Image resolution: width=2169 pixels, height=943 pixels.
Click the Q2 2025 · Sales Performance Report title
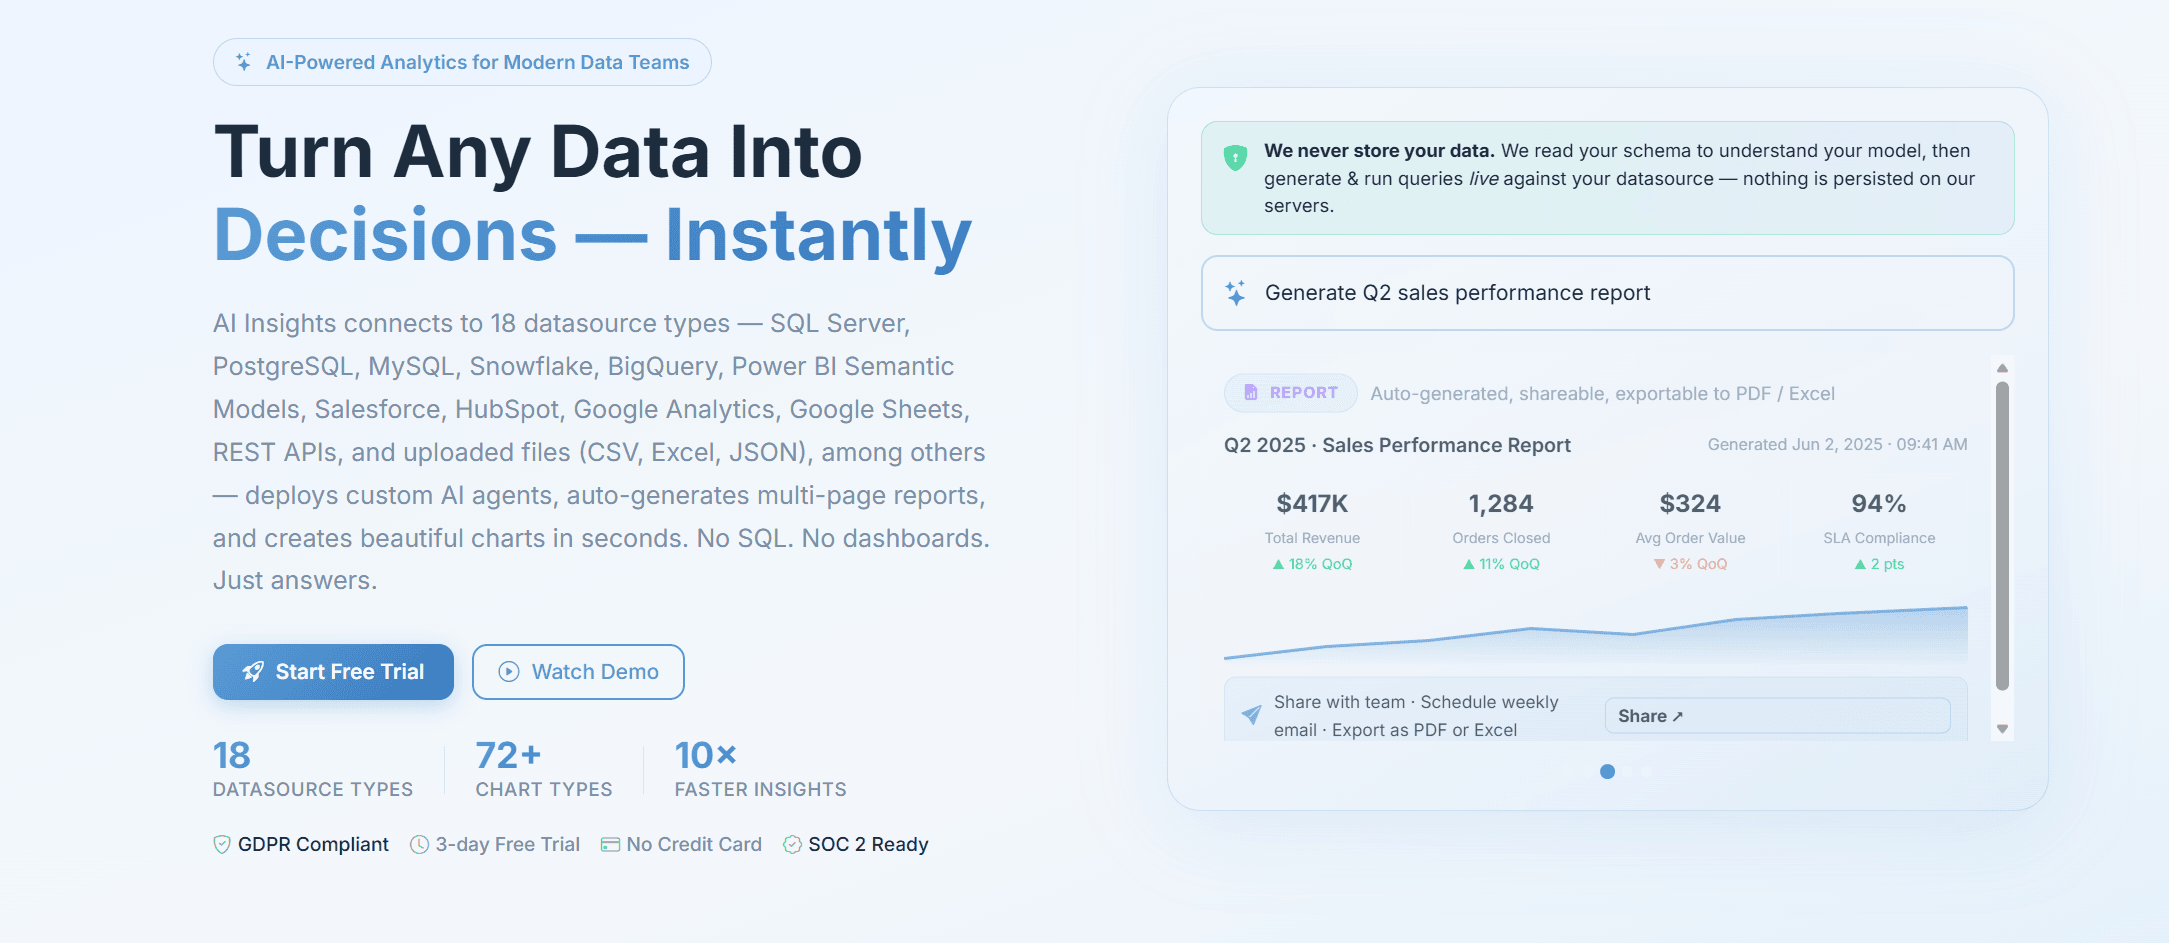coord(1397,445)
